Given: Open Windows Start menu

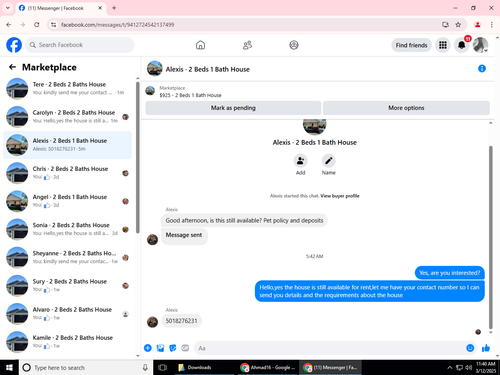Looking at the screenshot, I should pos(9,367).
